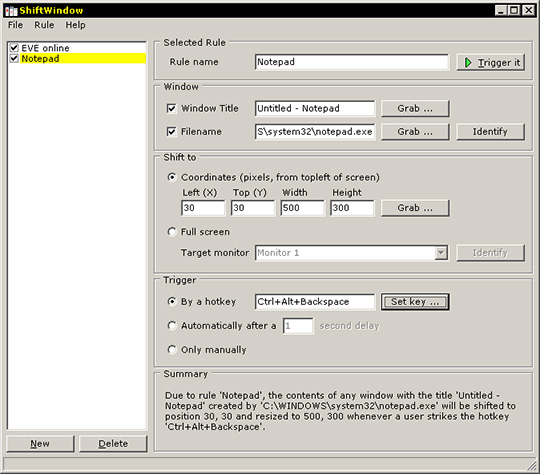This screenshot has width=540, height=474.
Task: Click the ShiftWindow app icon in title bar
Action: point(11,11)
